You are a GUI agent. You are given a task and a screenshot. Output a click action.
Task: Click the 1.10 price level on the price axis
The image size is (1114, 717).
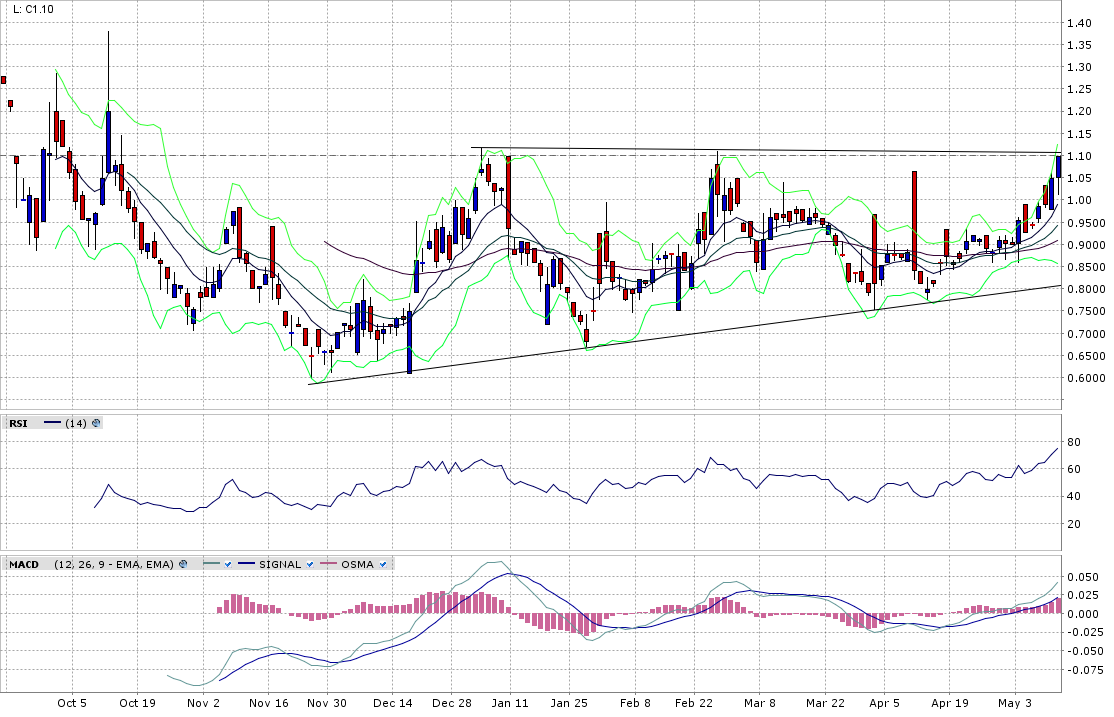[x=1078, y=157]
